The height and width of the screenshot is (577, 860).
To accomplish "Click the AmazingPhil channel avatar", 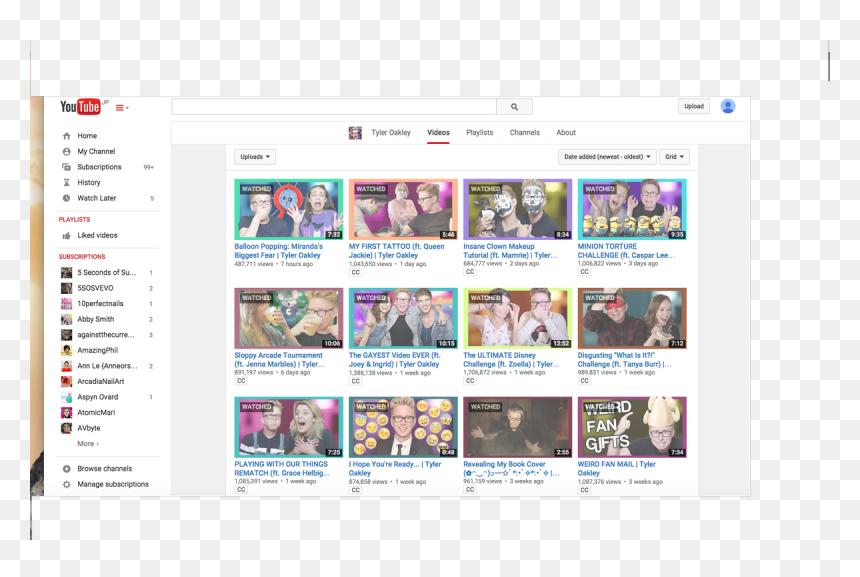I will point(66,350).
